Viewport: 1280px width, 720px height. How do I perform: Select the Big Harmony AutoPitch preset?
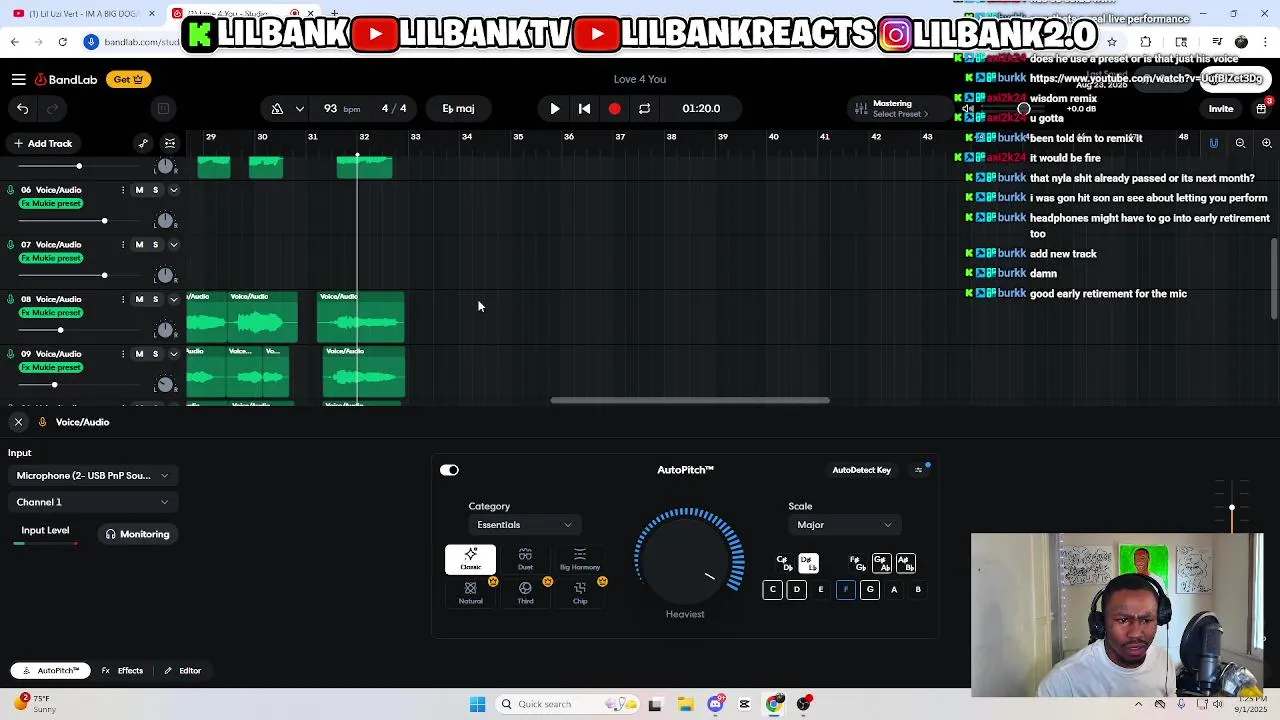pyautogui.click(x=580, y=560)
